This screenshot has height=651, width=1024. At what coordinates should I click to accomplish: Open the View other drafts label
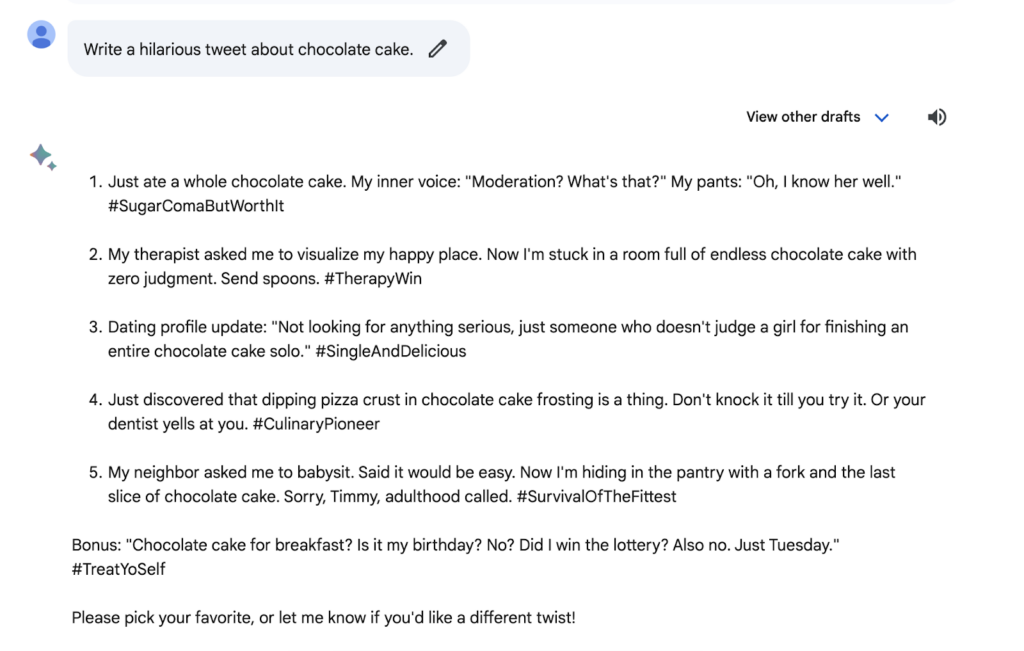pos(803,117)
